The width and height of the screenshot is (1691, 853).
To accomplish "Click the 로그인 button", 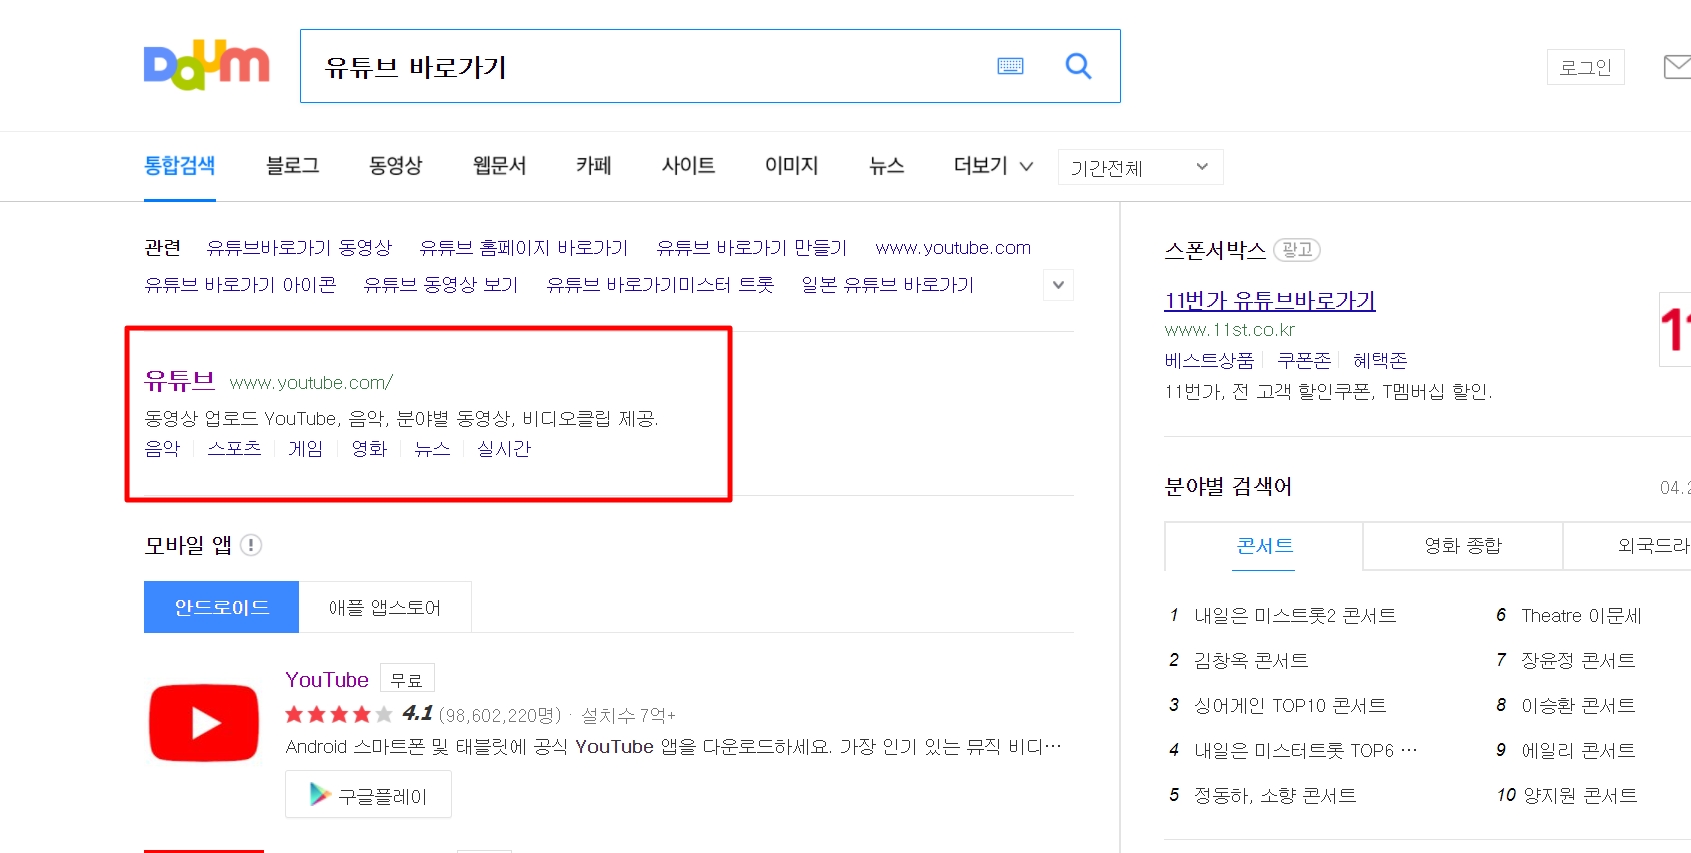I will pos(1585,67).
